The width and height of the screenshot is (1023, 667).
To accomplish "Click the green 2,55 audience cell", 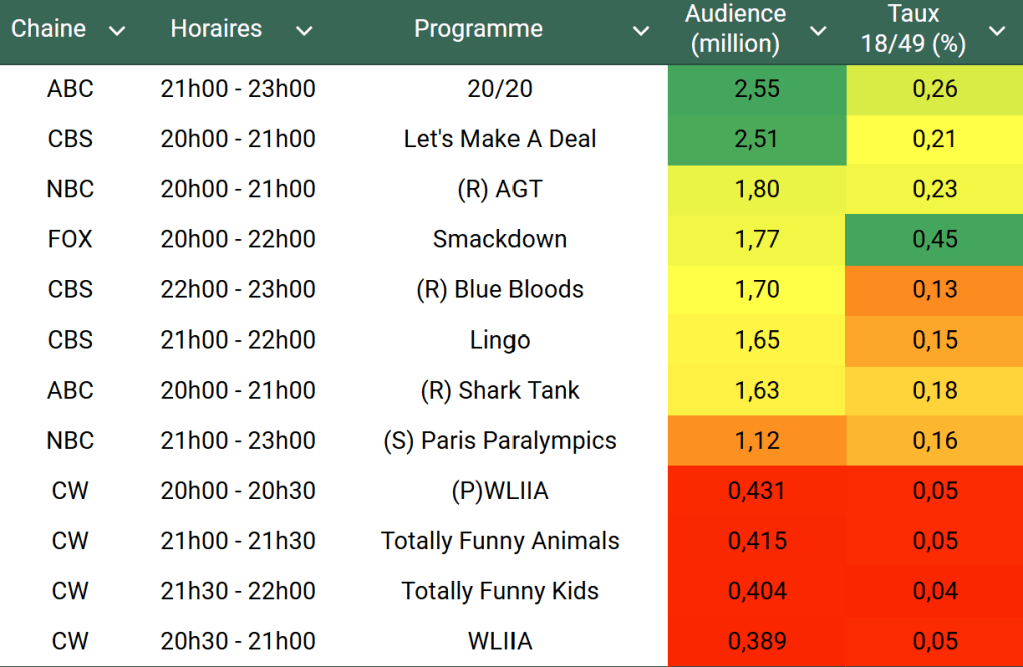I will coord(756,89).
